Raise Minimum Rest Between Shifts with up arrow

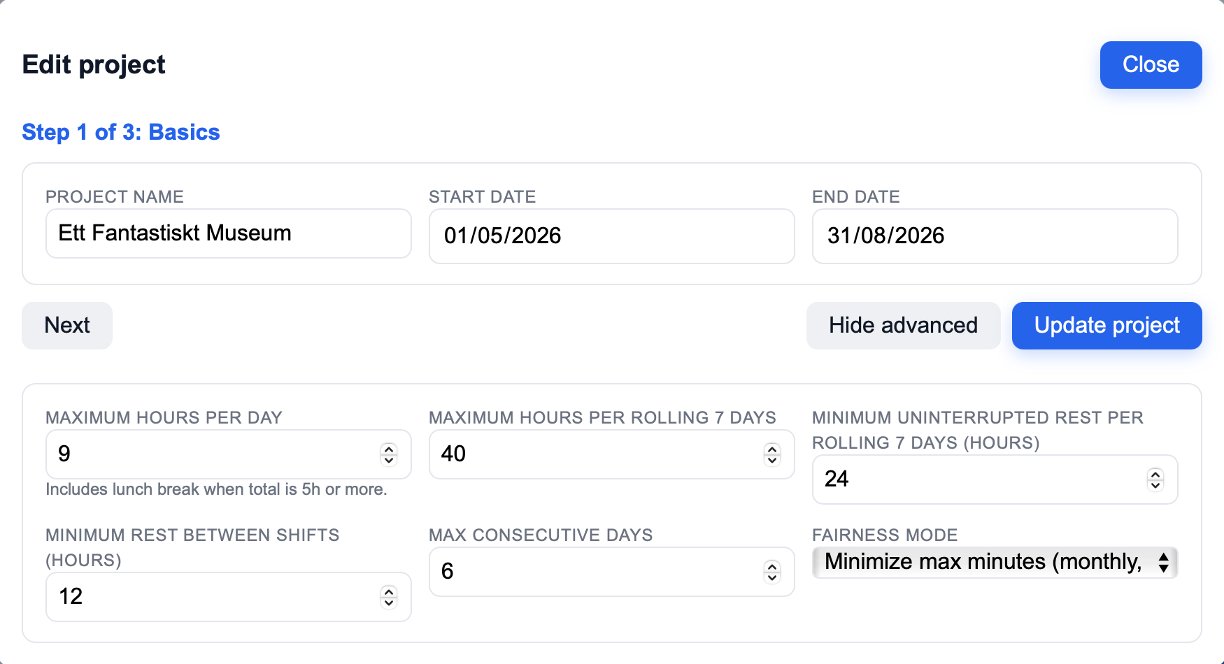389,592
